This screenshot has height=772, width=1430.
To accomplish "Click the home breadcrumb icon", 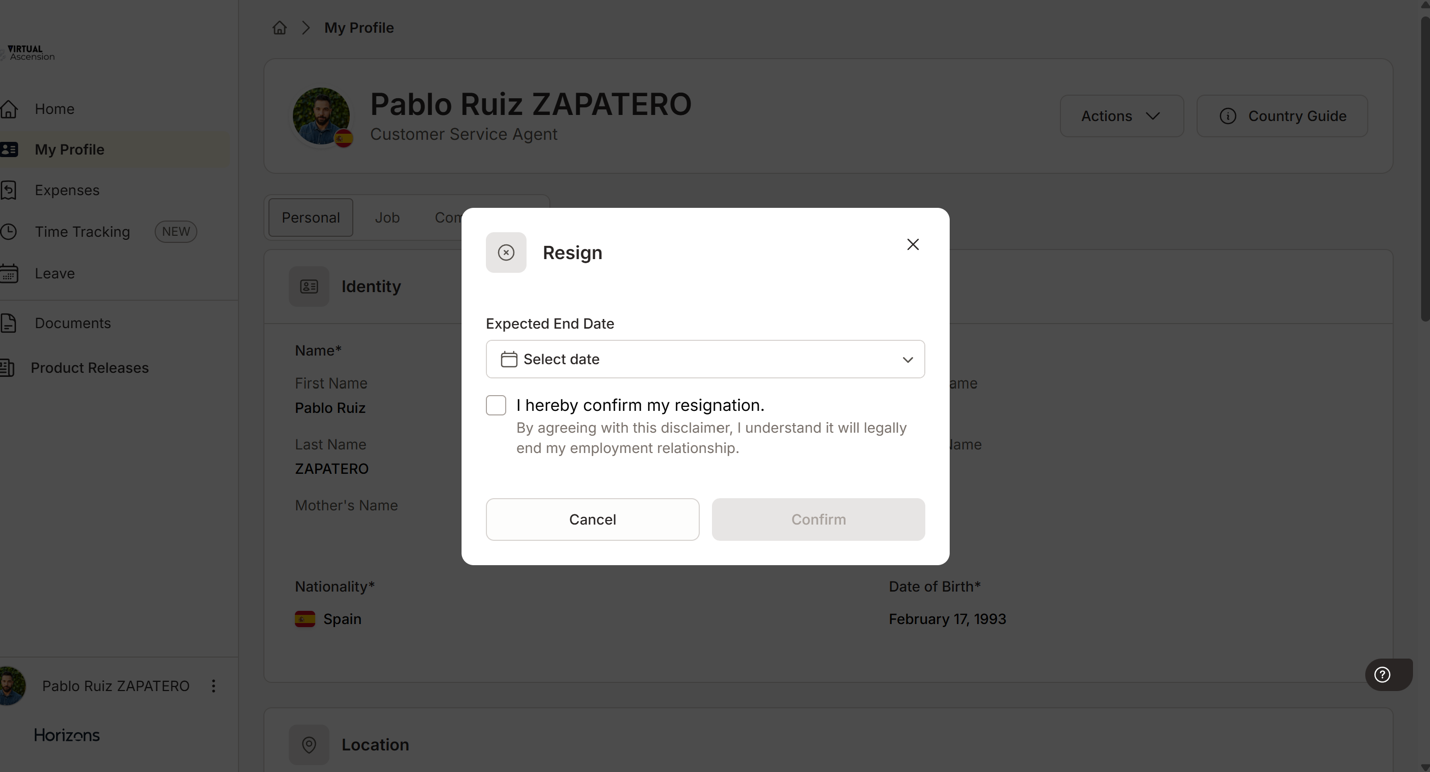I will click(x=279, y=28).
